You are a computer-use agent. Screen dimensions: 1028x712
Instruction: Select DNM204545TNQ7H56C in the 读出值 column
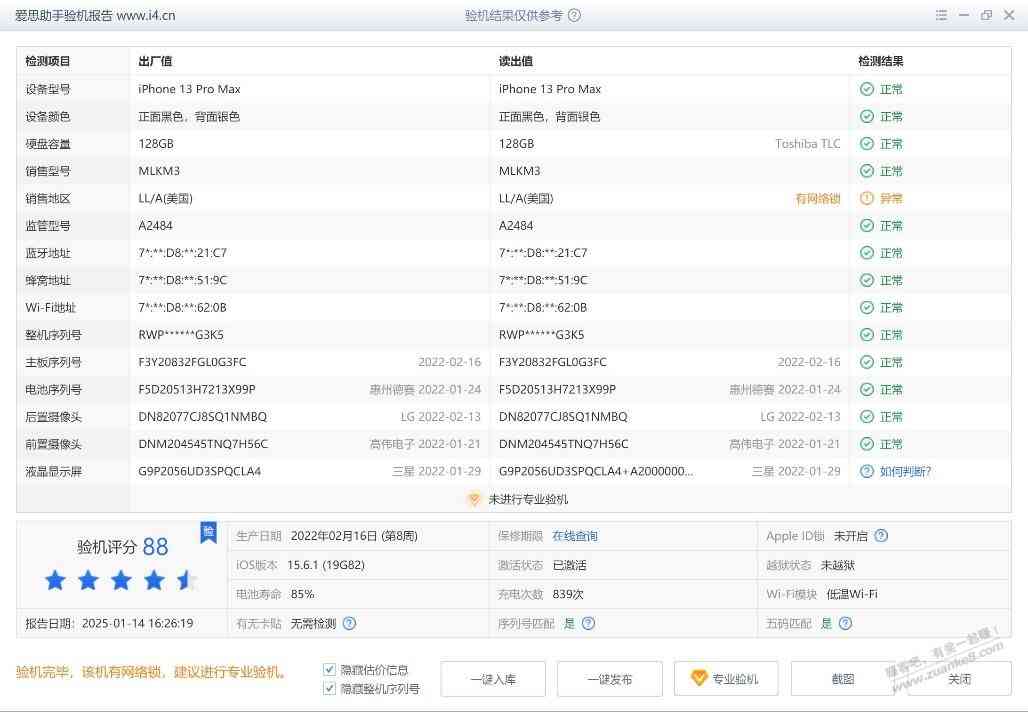point(564,445)
